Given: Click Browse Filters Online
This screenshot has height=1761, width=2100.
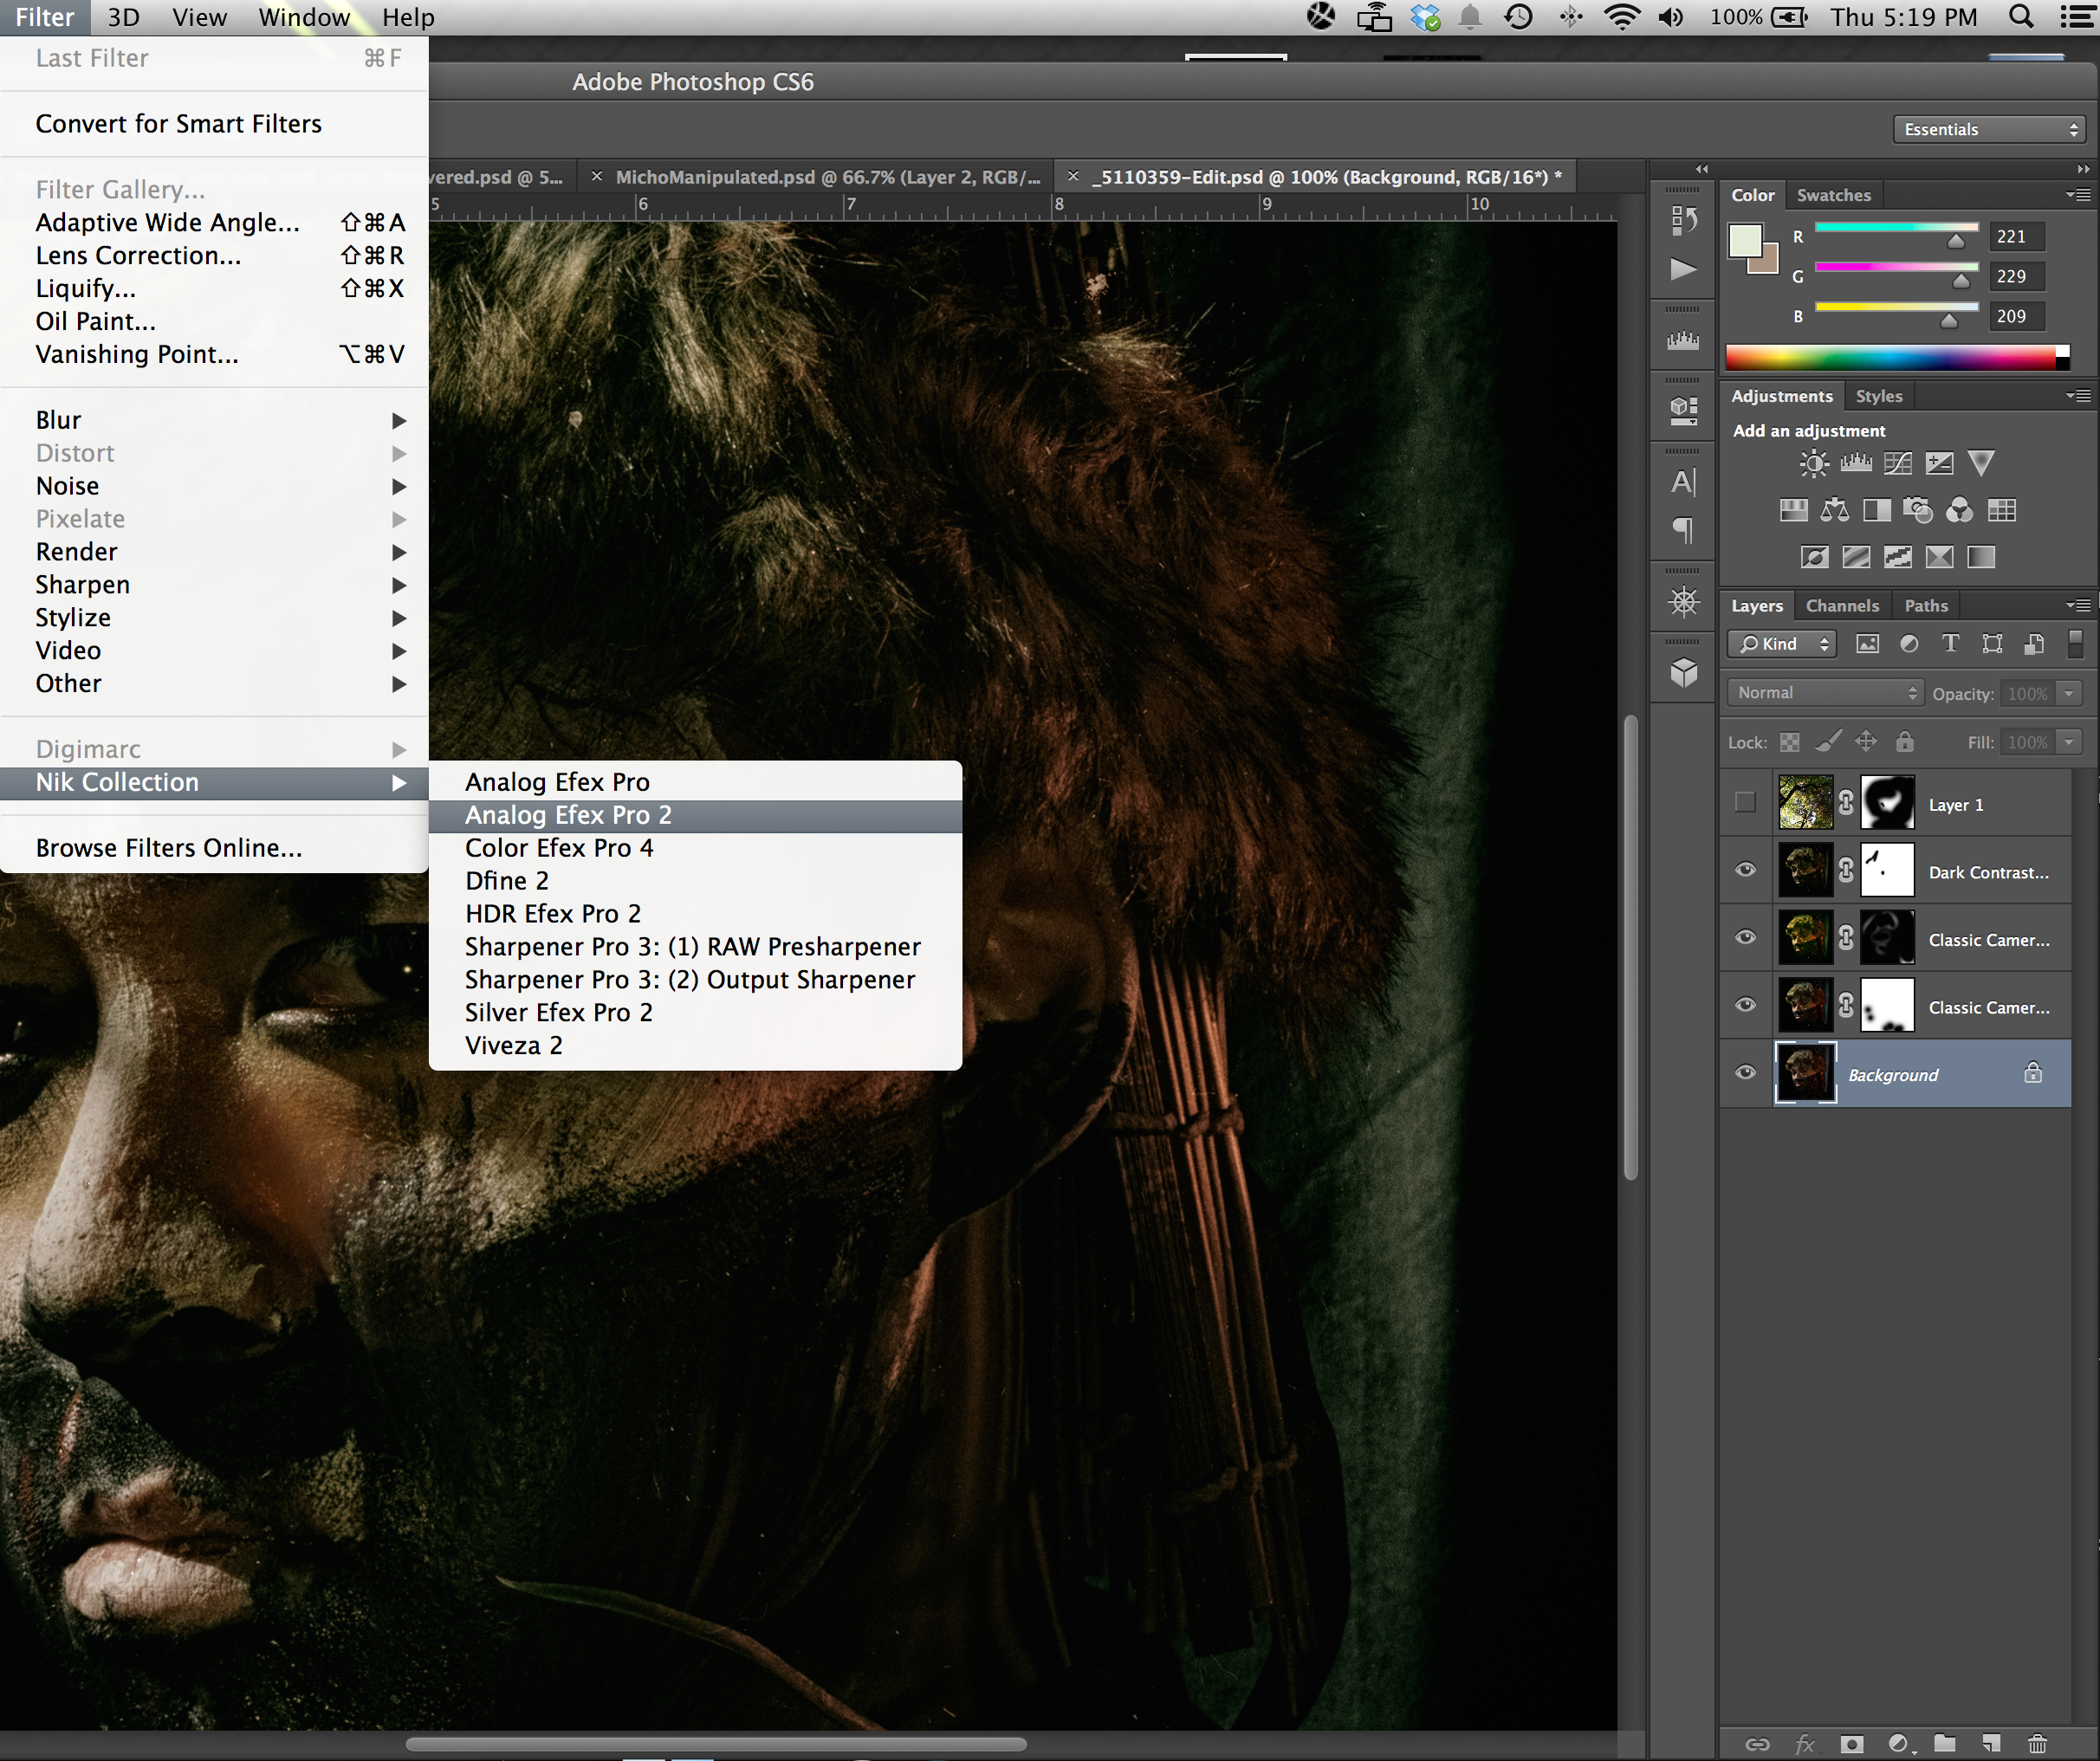Looking at the screenshot, I should [x=214, y=848].
